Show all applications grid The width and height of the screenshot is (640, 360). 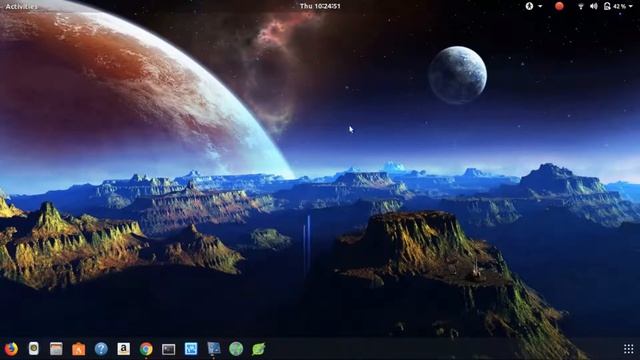click(629, 349)
